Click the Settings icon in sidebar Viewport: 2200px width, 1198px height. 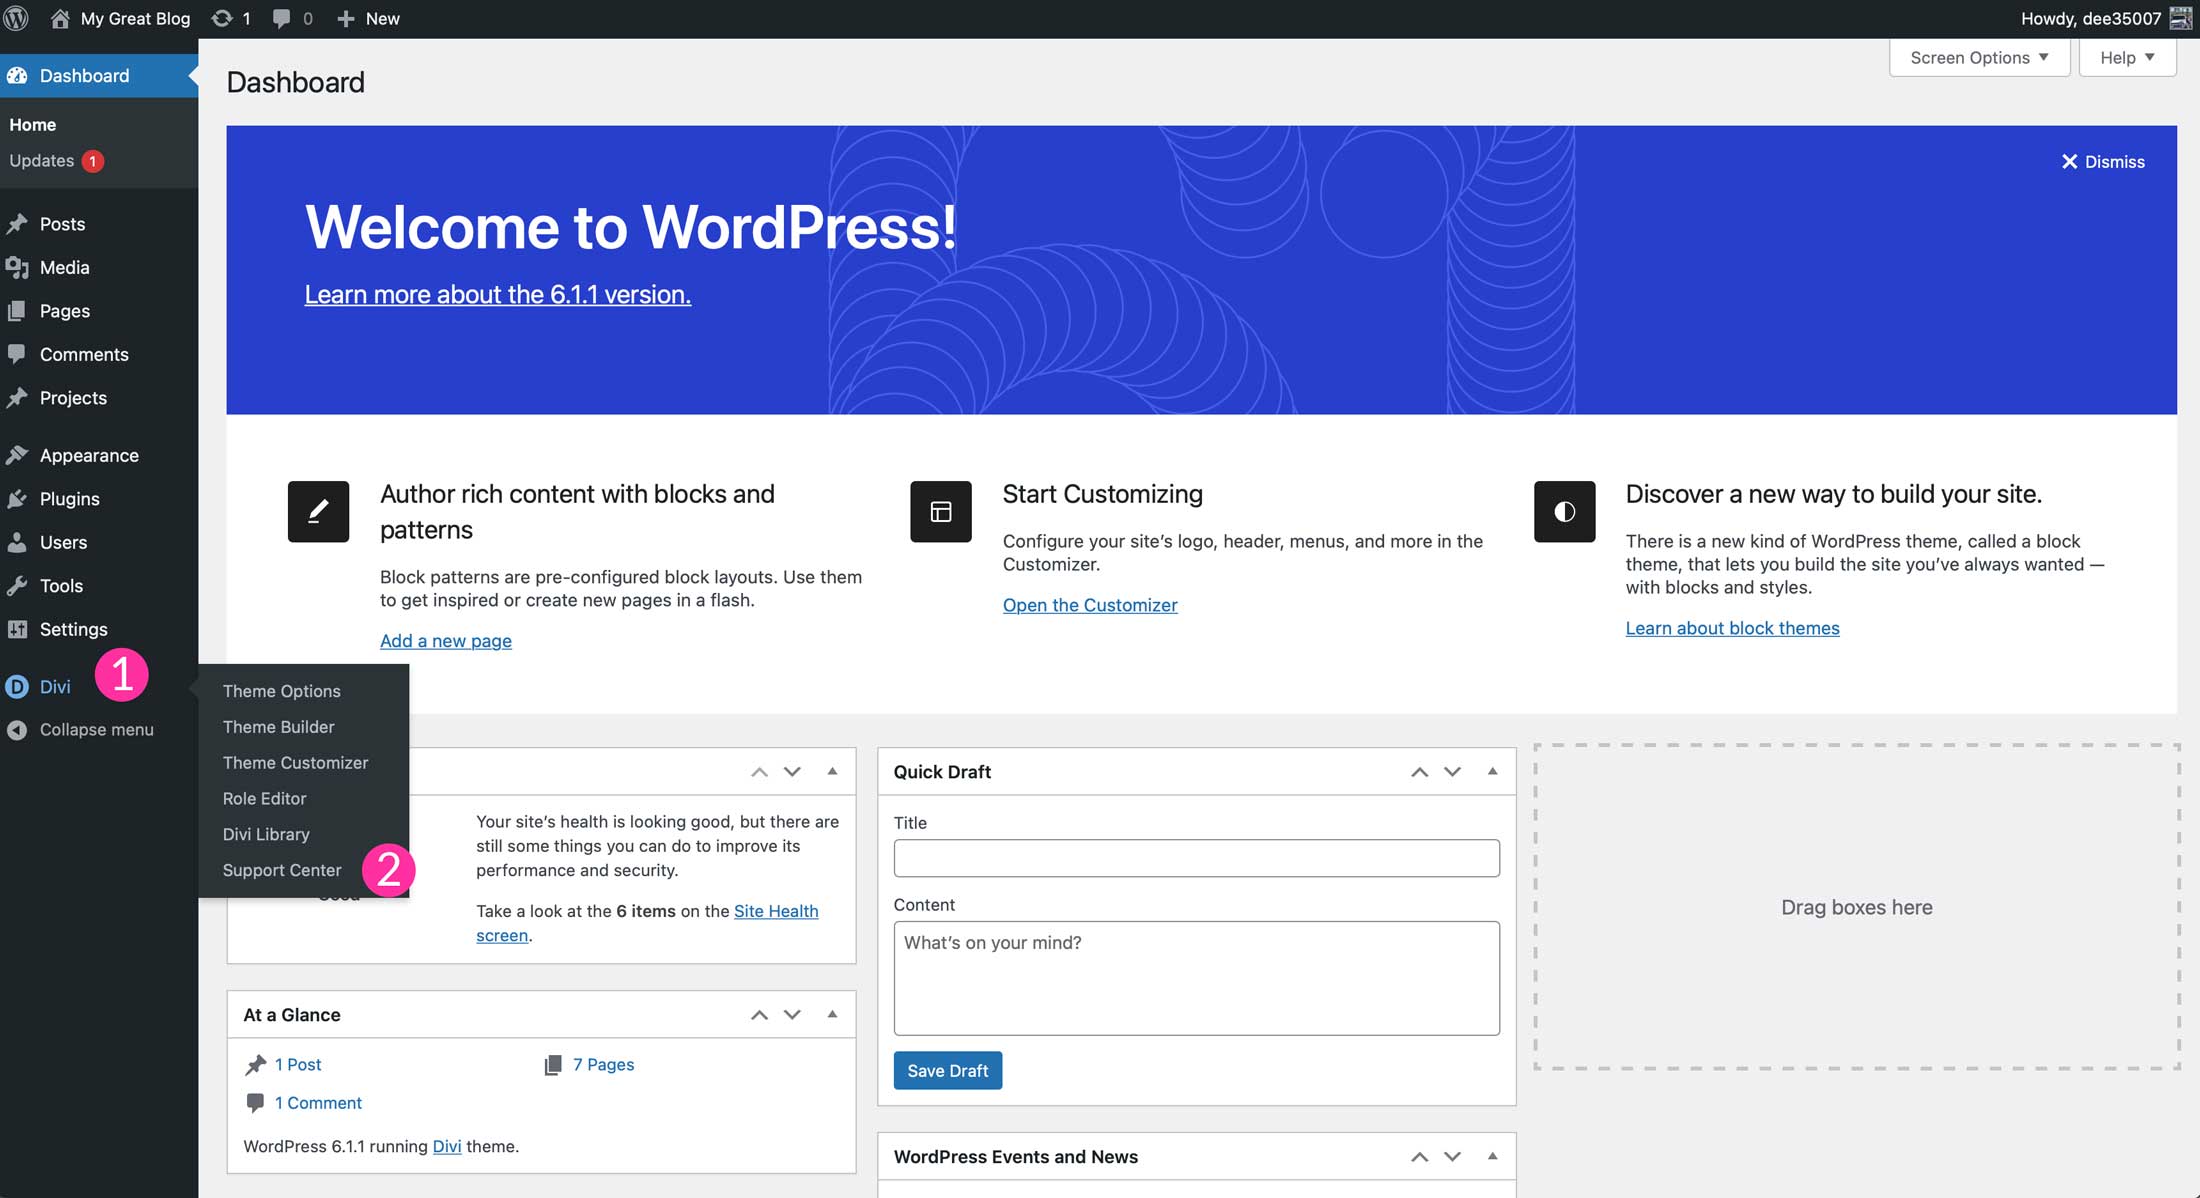(18, 629)
